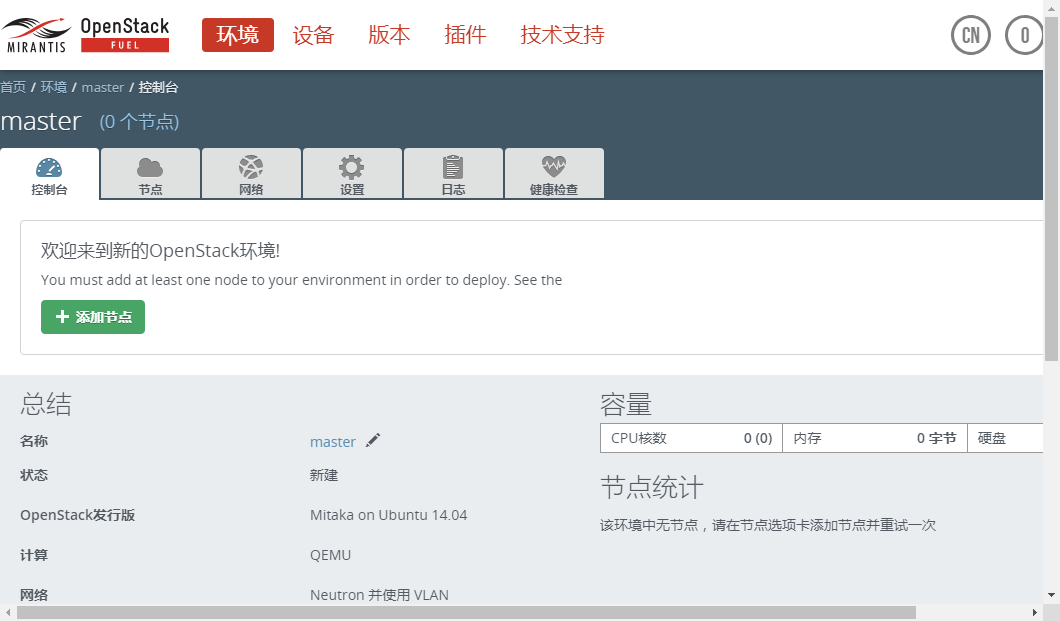1060x621 pixels.
Task: Click the OpenStack Fuel logo
Action: tap(124, 32)
